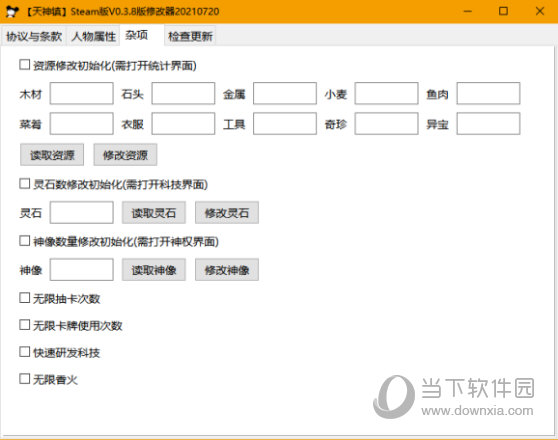This screenshot has height=440, width=558.
Task: Click the 读取神像 button
Action: click(x=154, y=270)
